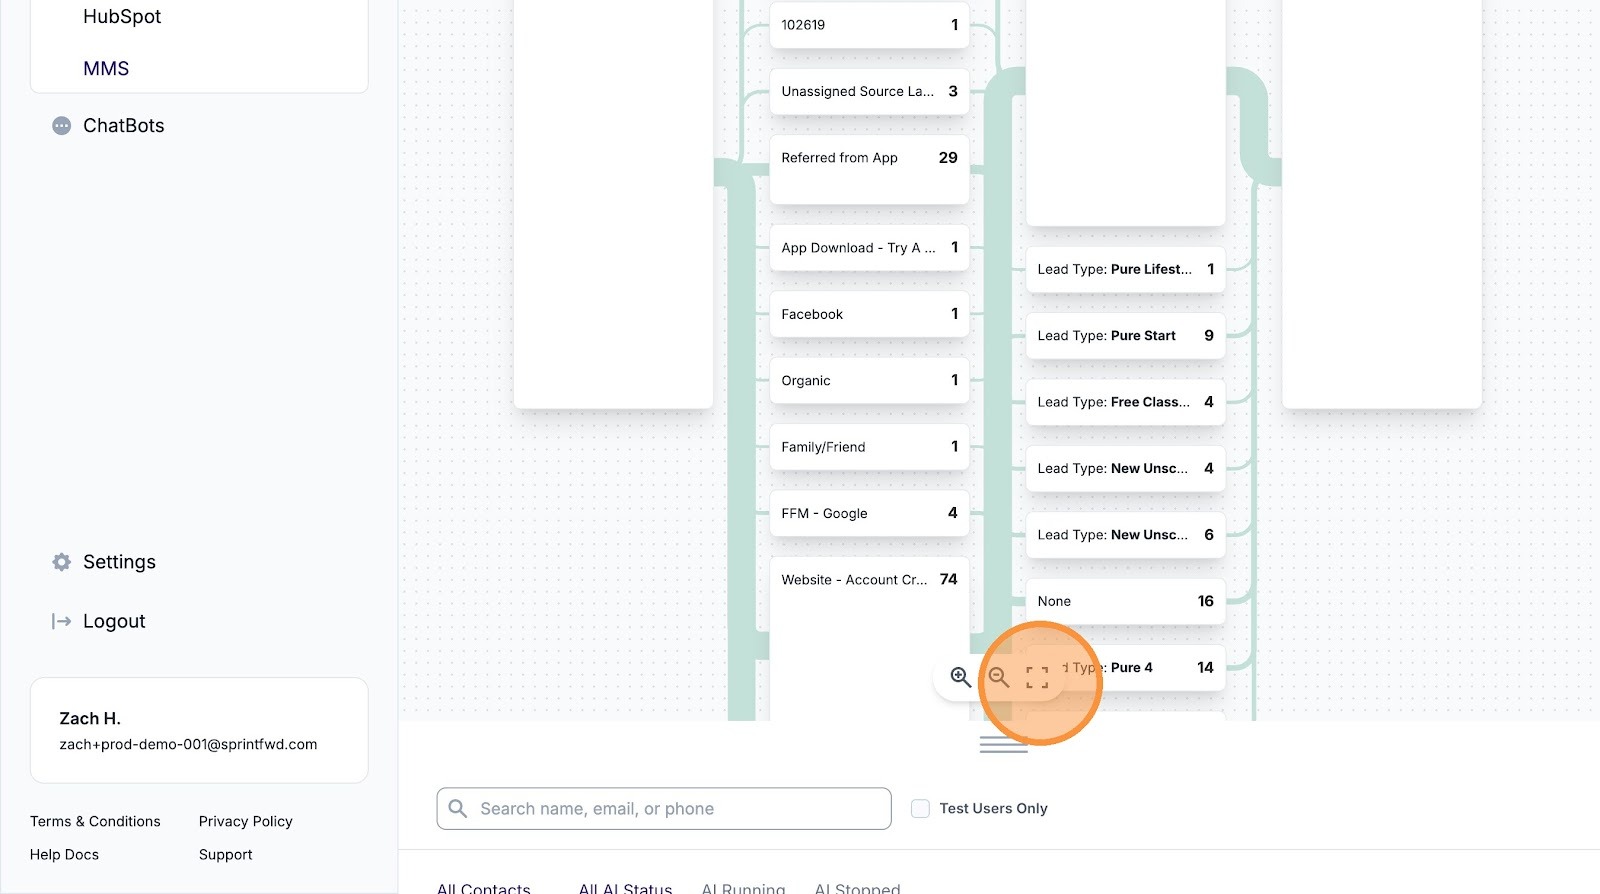
Task: Open the HubSpot integration
Action: coord(122,17)
